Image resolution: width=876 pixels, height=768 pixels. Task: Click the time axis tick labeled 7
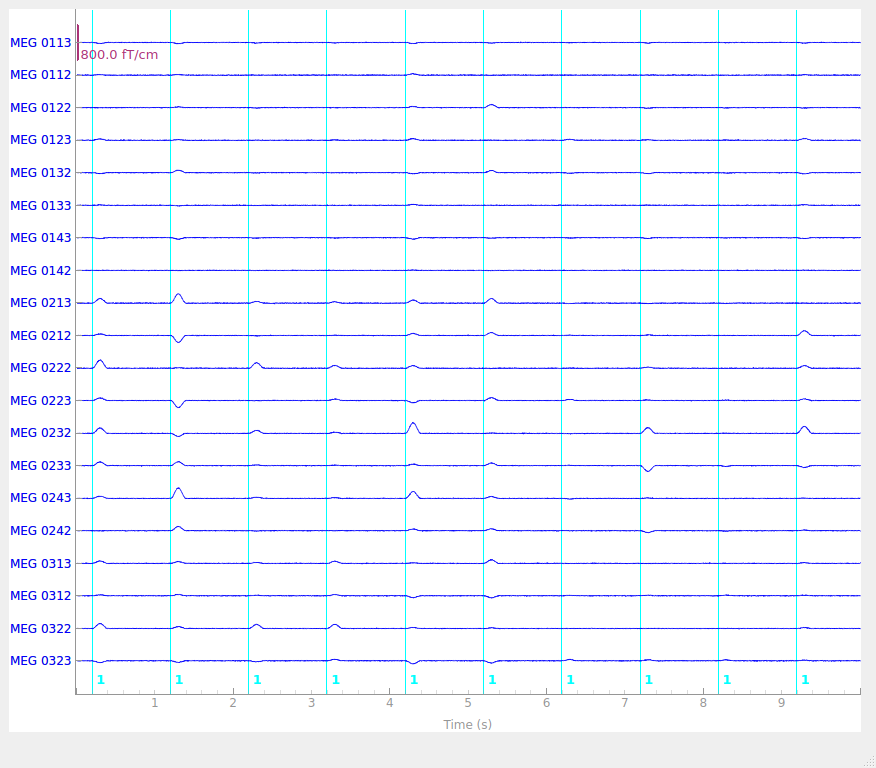[x=625, y=703]
